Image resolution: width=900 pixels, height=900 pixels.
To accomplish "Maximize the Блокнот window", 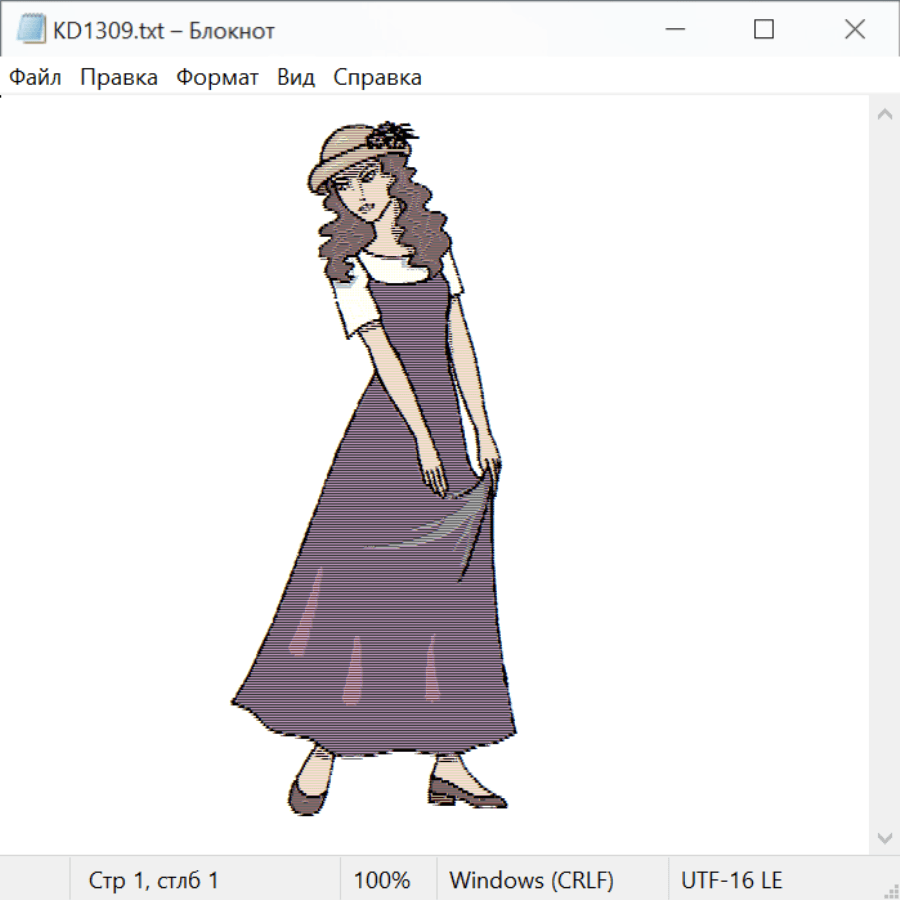I will (764, 30).
